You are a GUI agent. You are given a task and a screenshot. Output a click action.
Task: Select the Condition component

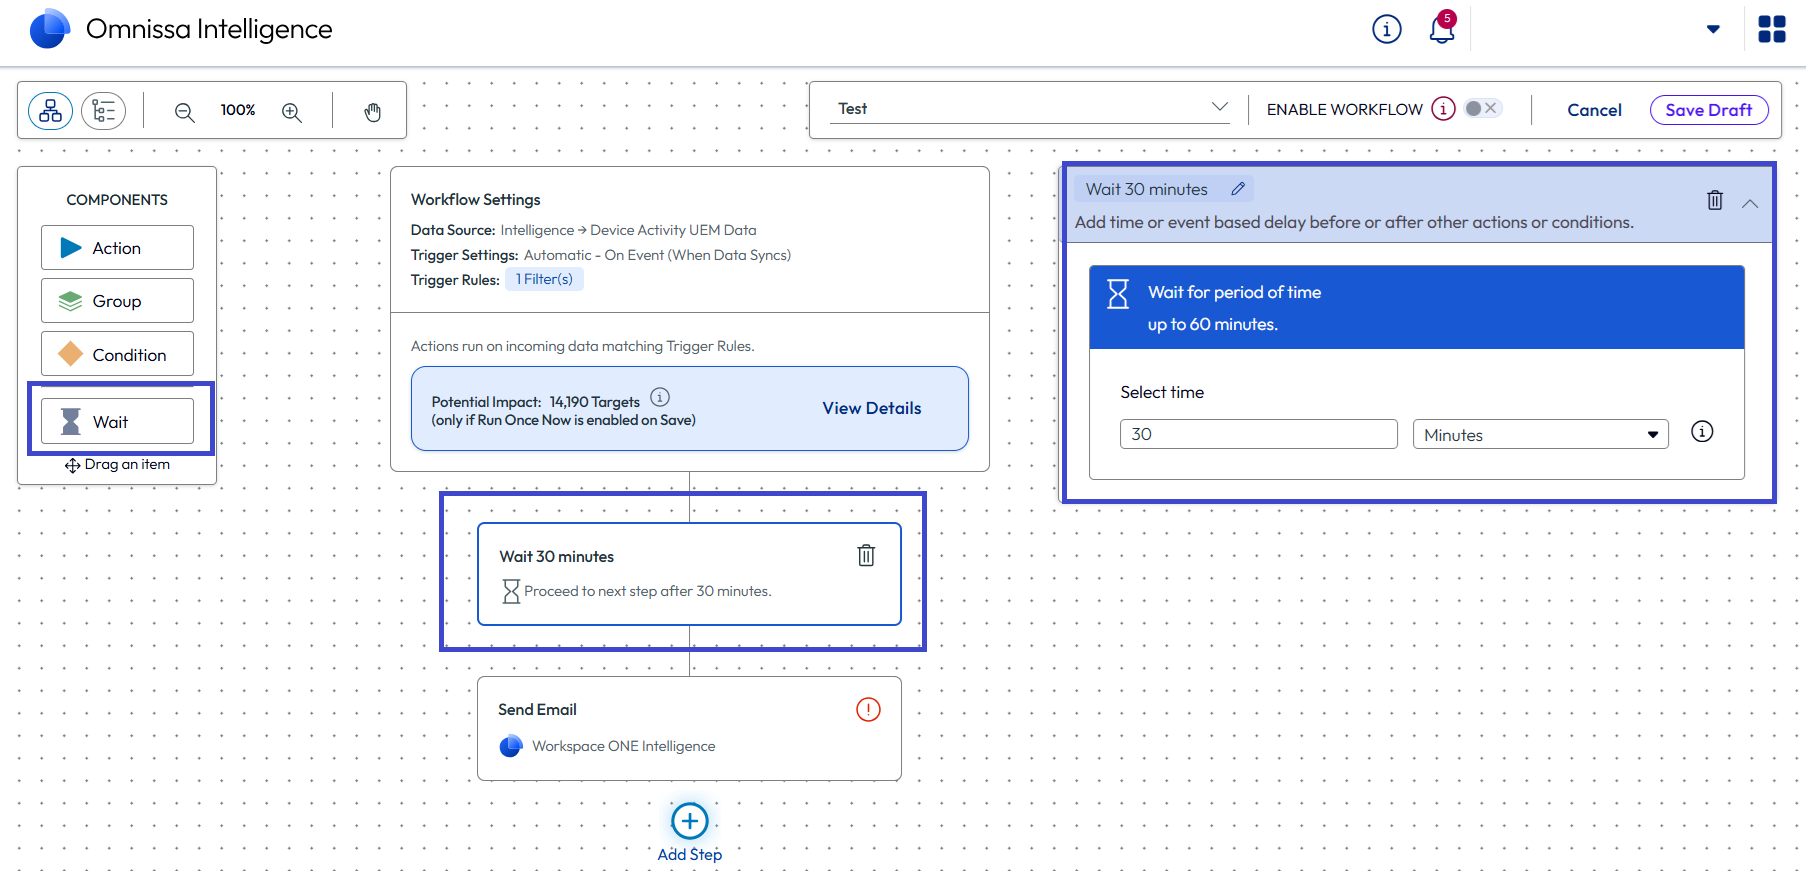117,354
